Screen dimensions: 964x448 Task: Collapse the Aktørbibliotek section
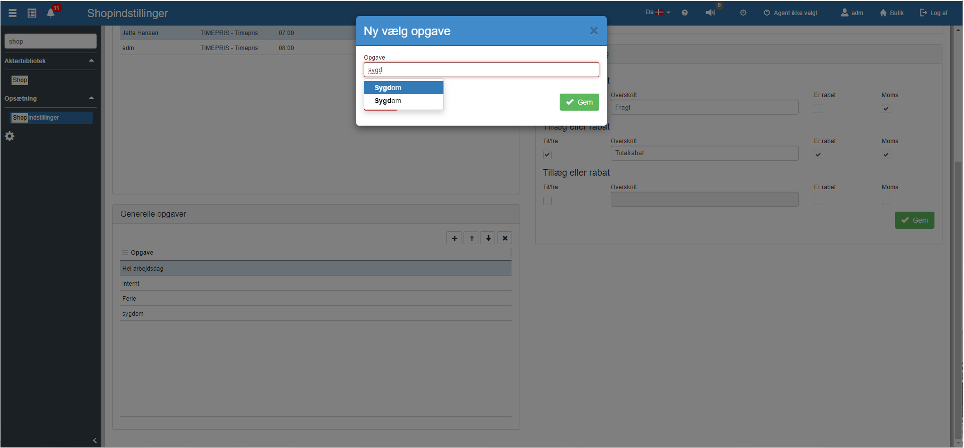[x=92, y=61]
